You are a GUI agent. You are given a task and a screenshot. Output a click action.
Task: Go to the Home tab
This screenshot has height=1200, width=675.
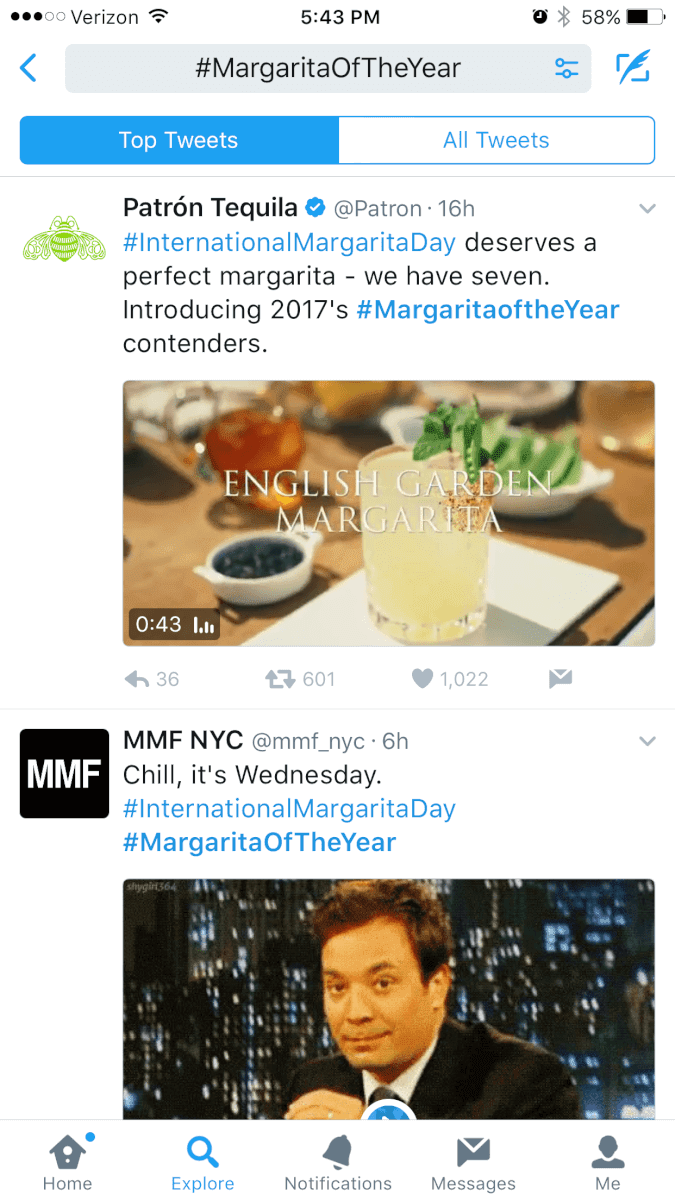point(68,1162)
